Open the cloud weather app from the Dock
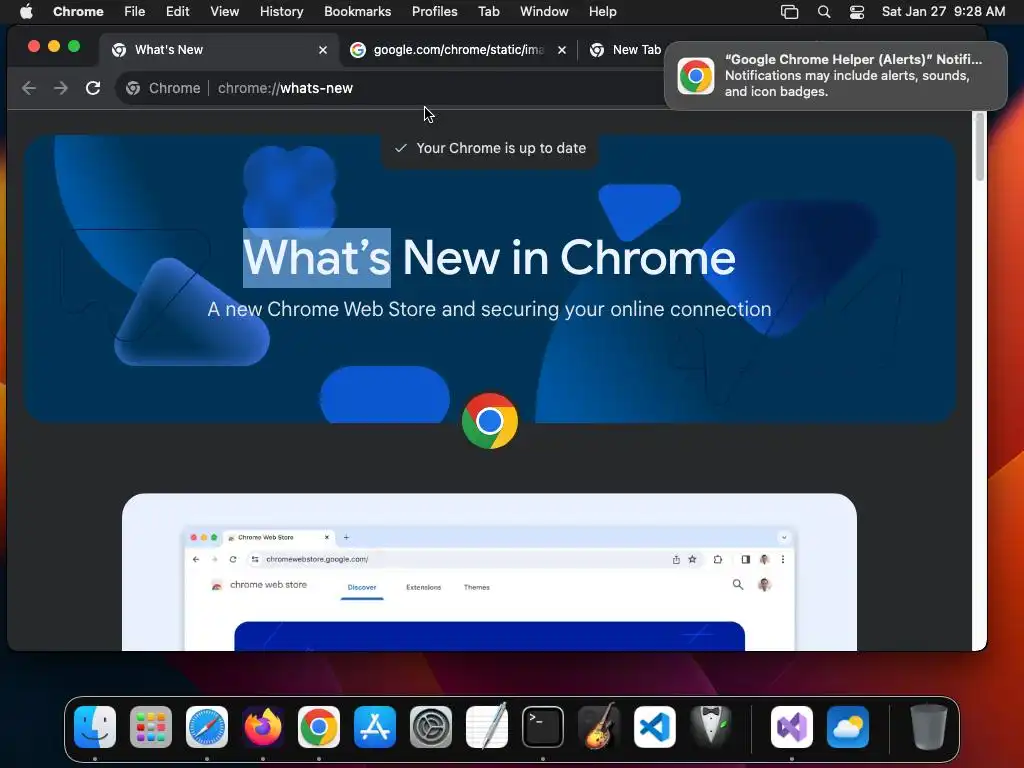Viewport: 1024px width, 768px height. click(848, 727)
